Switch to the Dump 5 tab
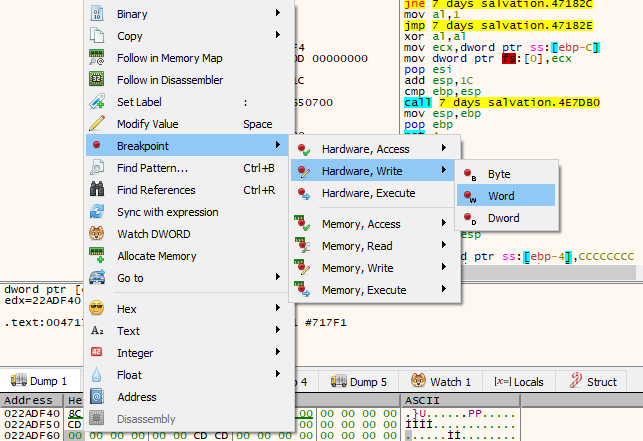 click(x=357, y=382)
